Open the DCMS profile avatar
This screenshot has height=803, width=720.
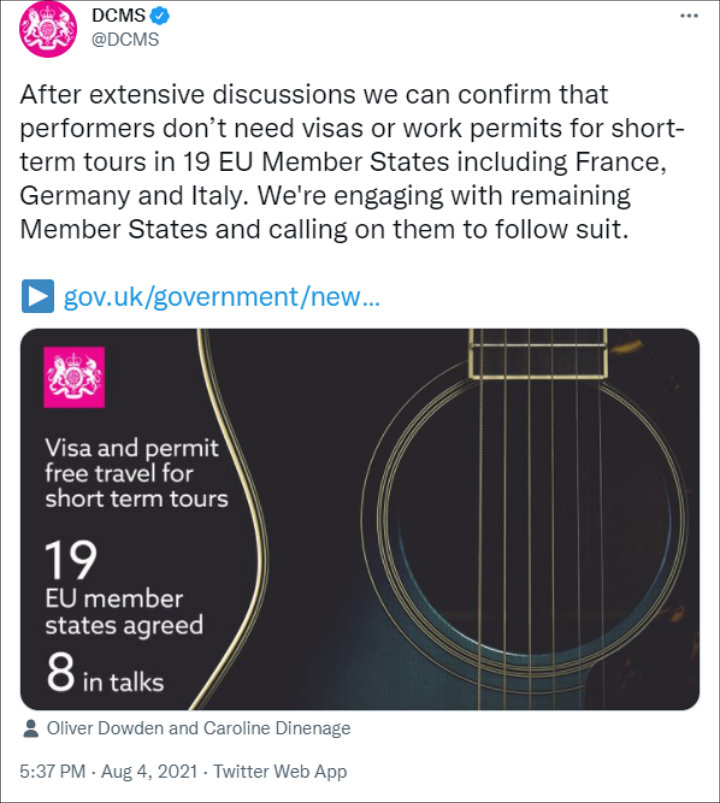tap(48, 29)
